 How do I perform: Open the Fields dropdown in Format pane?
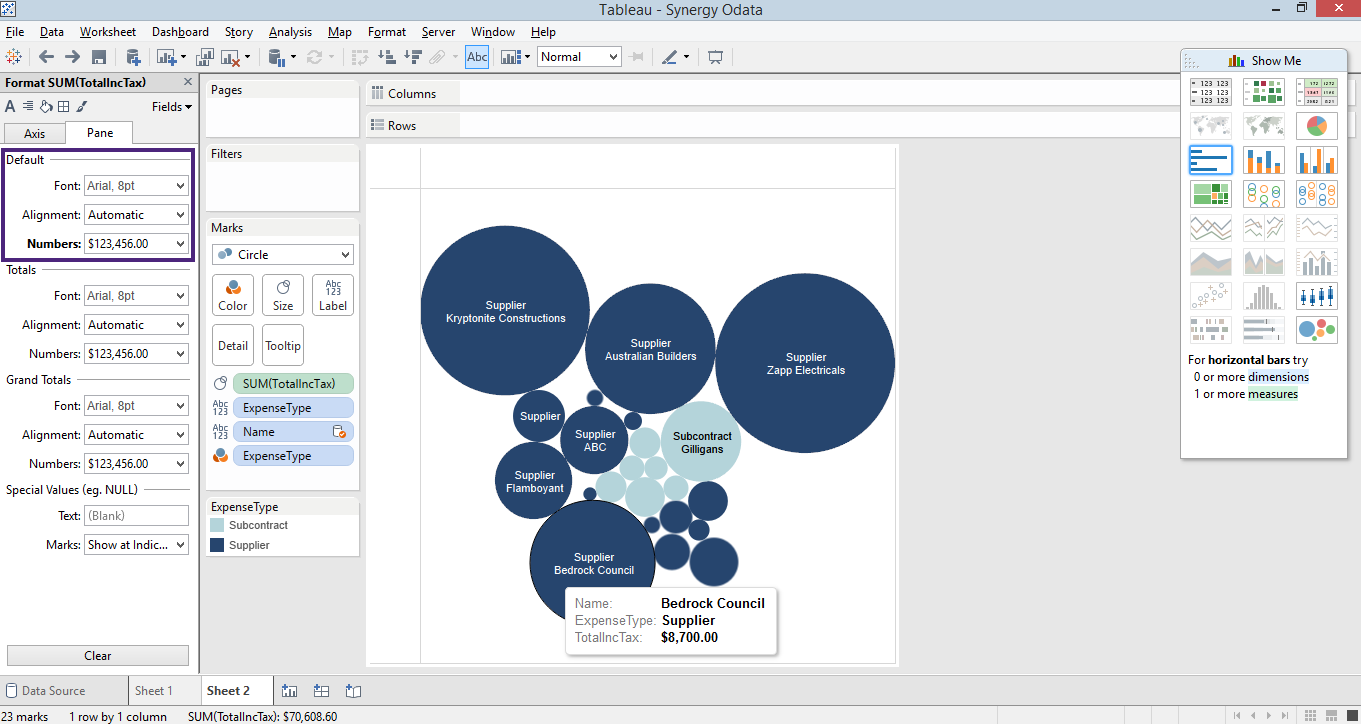[x=172, y=106]
